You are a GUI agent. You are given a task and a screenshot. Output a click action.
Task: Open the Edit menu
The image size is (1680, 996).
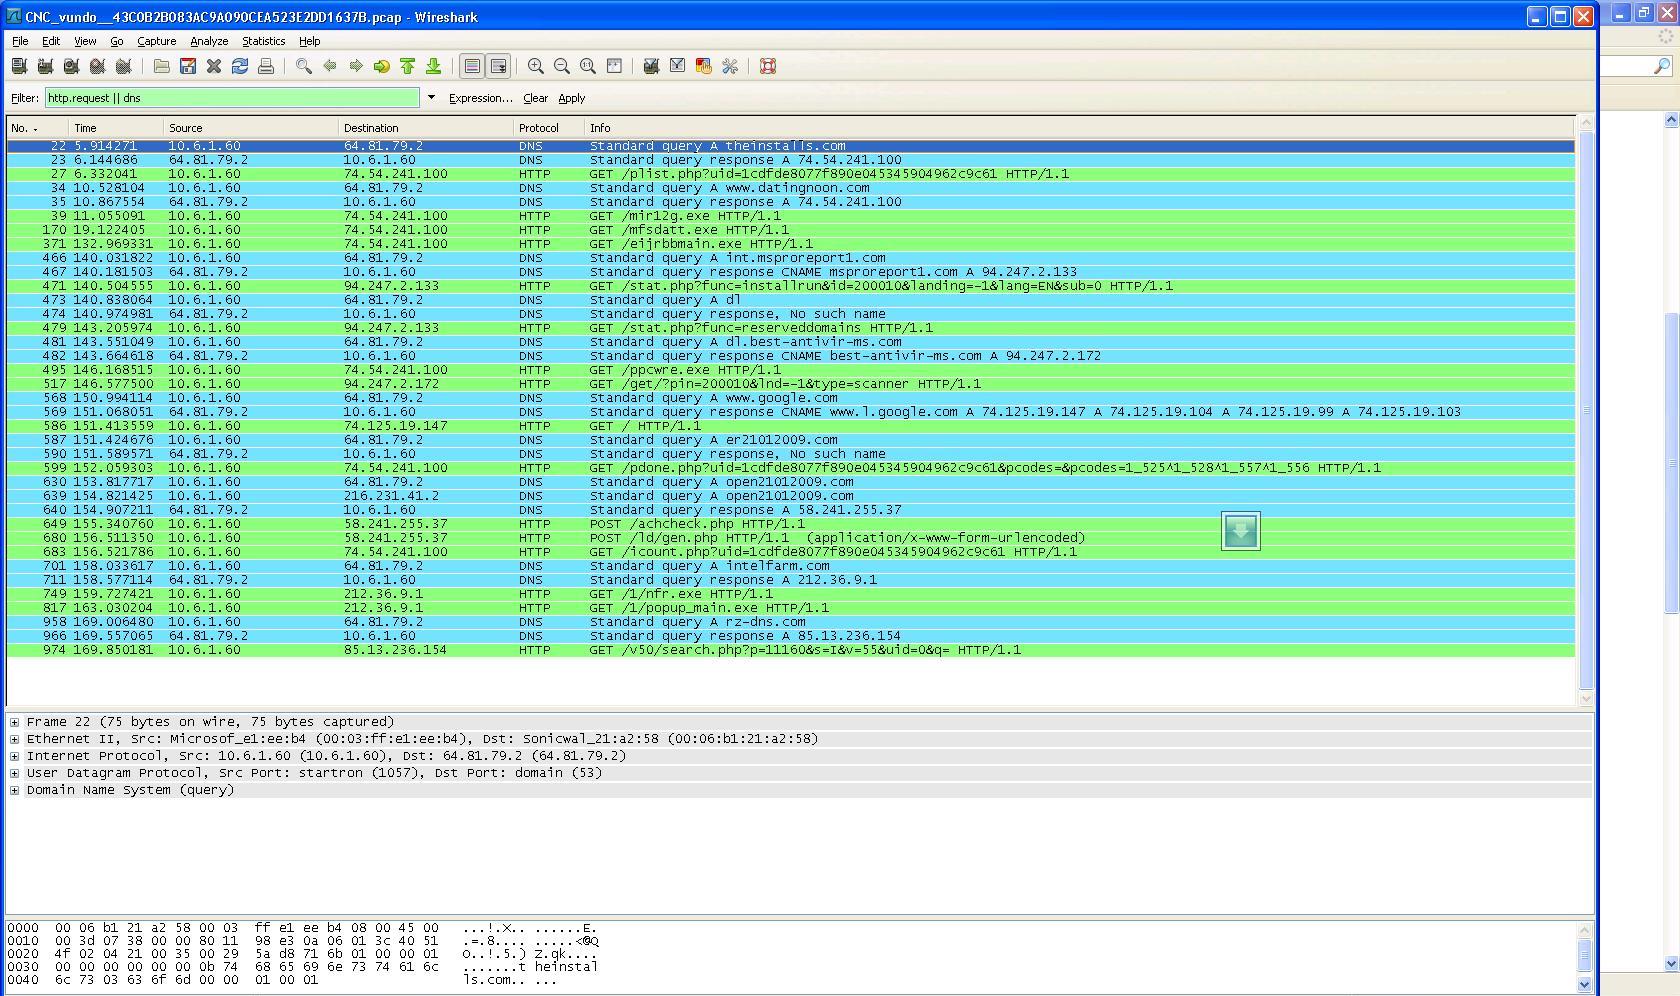click(51, 41)
